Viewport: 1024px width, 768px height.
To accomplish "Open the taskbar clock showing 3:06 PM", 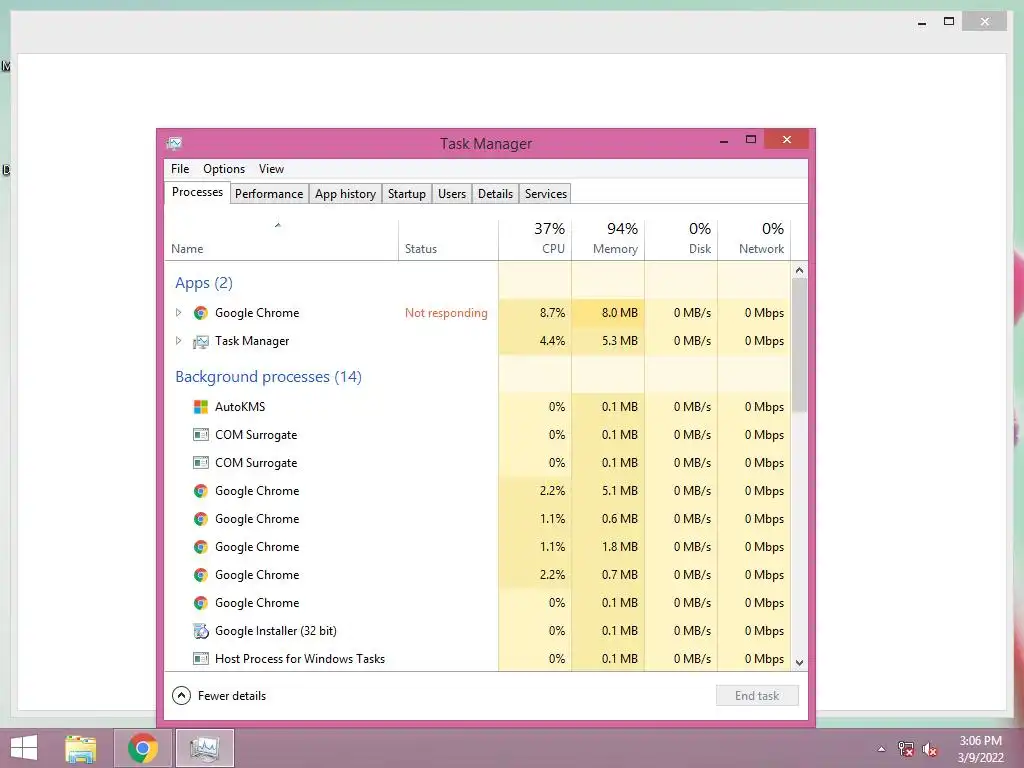I will pos(980,749).
